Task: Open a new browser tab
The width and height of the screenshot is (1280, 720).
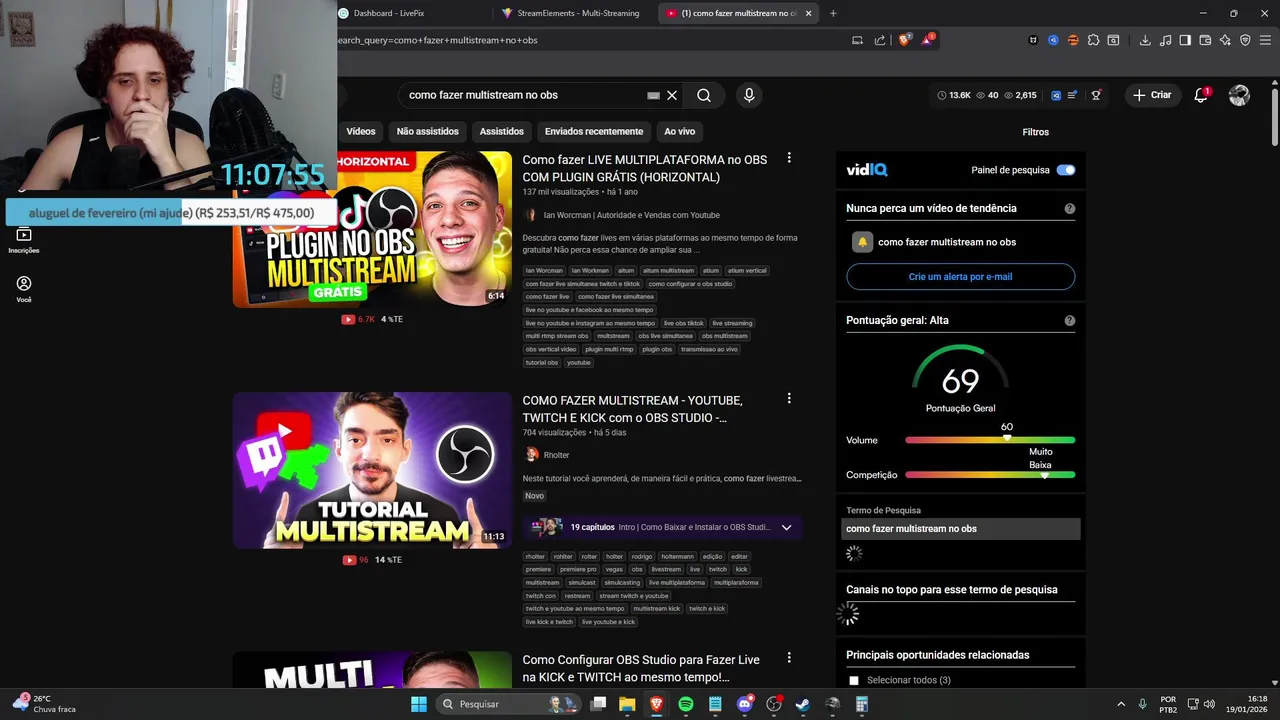Action: [x=833, y=13]
